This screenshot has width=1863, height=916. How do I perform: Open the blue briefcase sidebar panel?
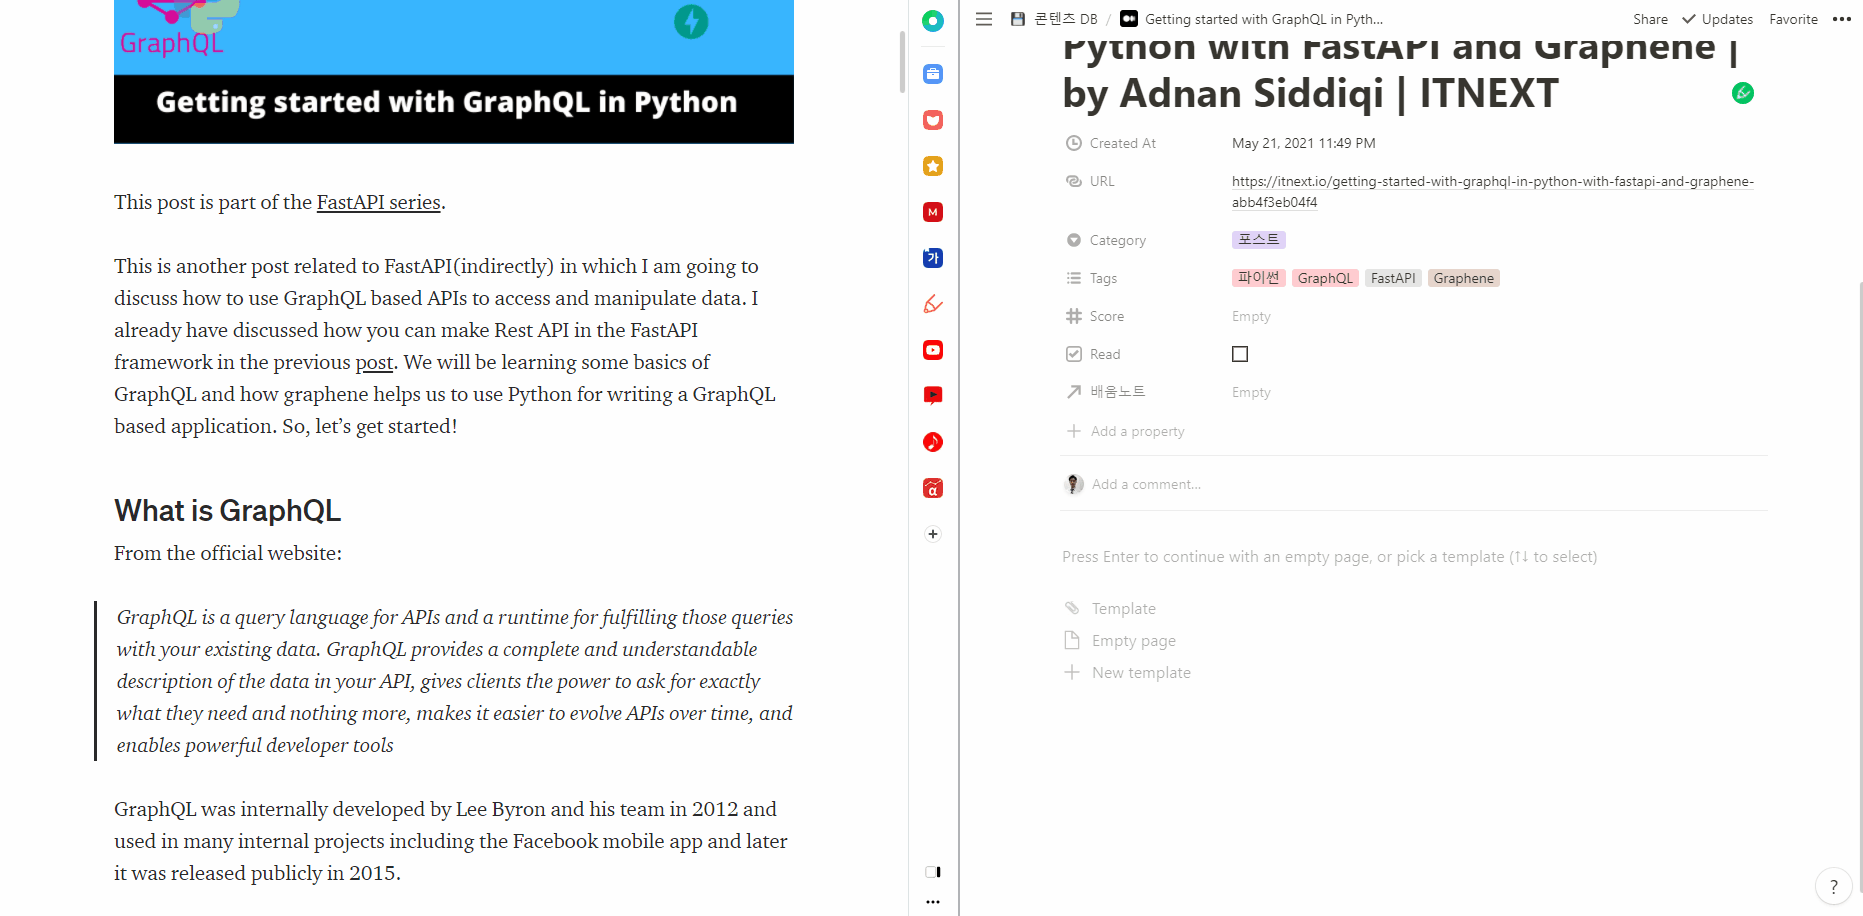tap(933, 74)
